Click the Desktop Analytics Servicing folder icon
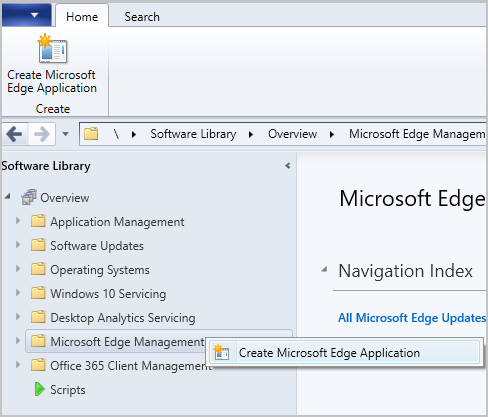 click(38, 317)
